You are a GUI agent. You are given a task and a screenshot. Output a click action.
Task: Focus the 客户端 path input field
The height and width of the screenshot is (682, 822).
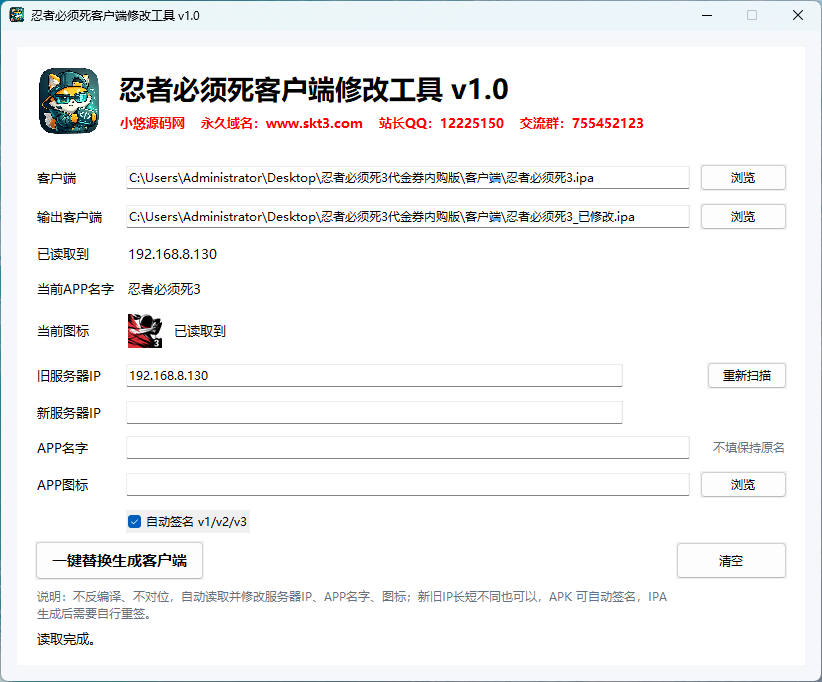click(407, 178)
